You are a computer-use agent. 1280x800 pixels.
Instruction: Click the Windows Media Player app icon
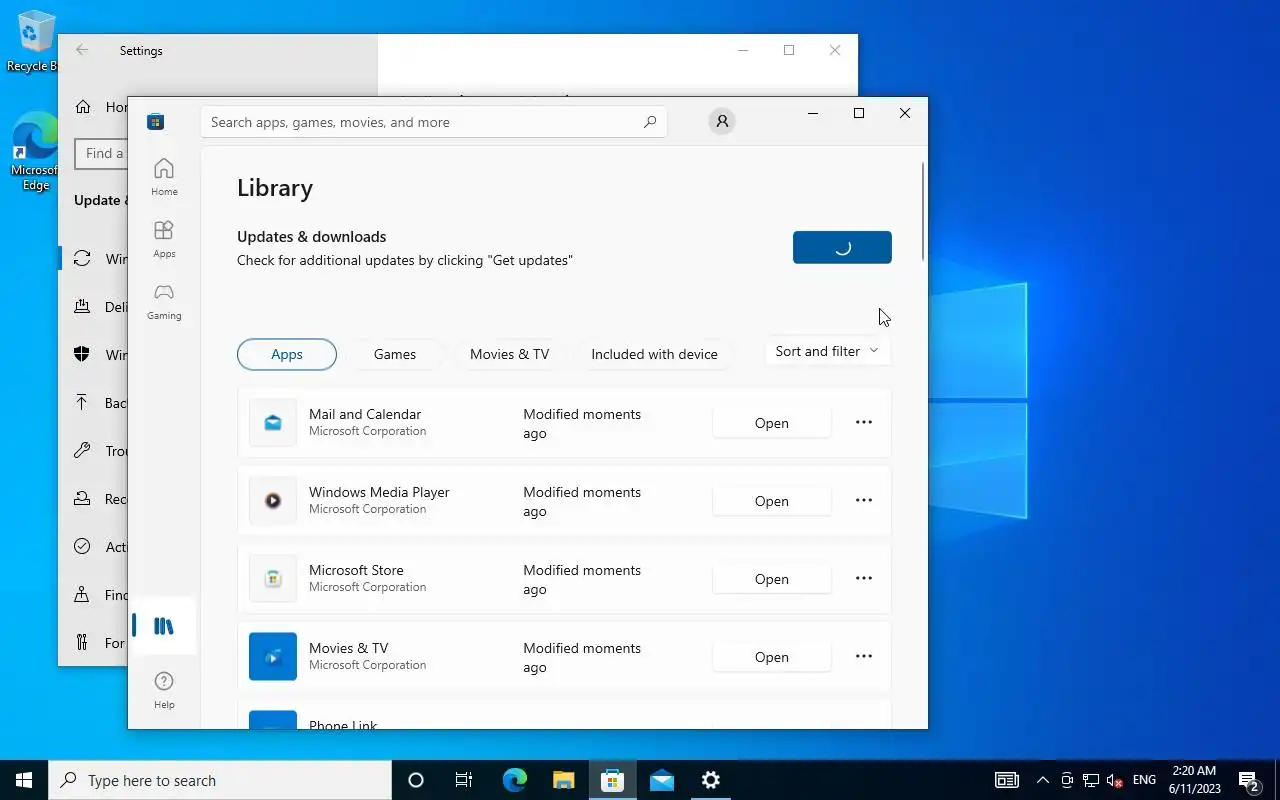click(x=273, y=500)
